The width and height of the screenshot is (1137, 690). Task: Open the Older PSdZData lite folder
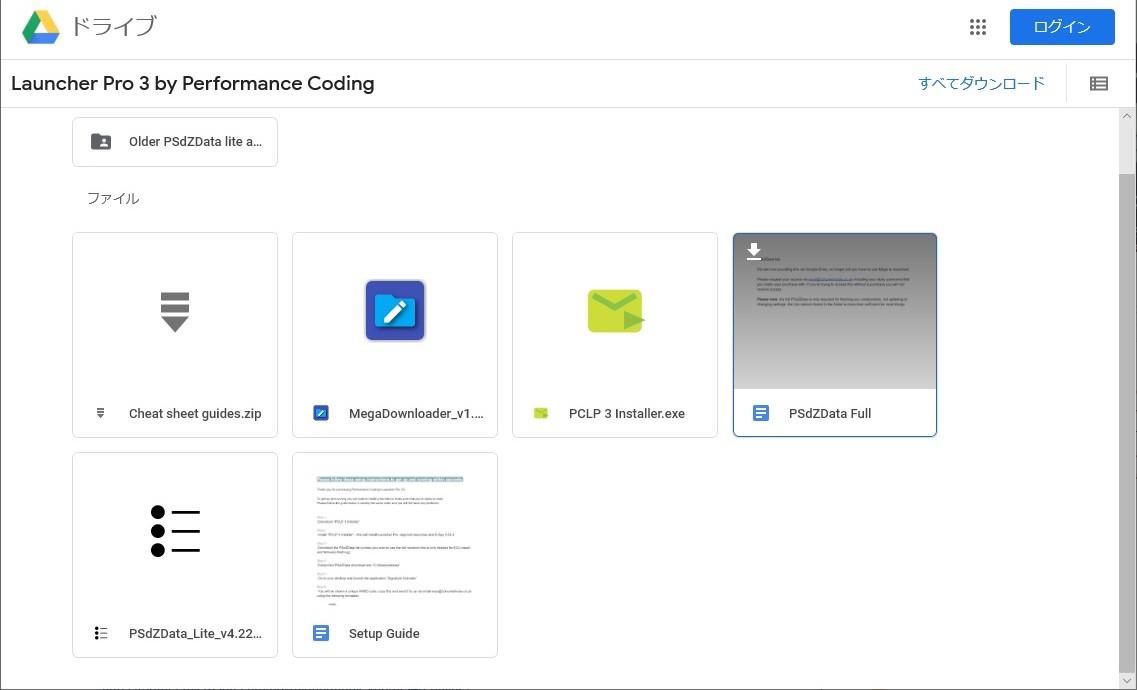pyautogui.click(x=175, y=142)
